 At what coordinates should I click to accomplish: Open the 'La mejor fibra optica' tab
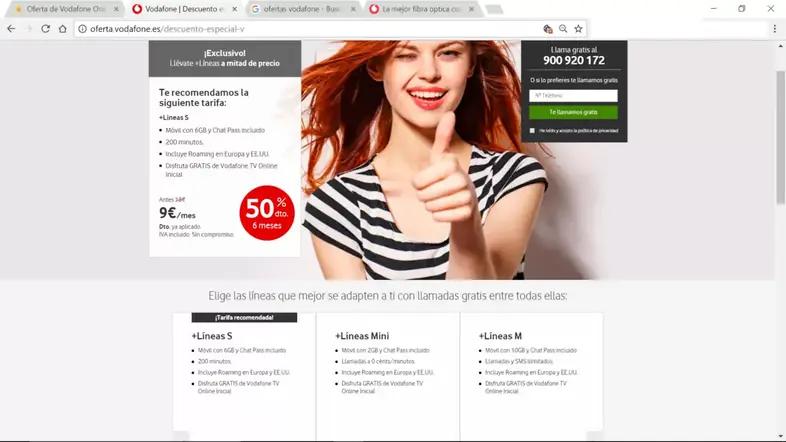(x=421, y=9)
